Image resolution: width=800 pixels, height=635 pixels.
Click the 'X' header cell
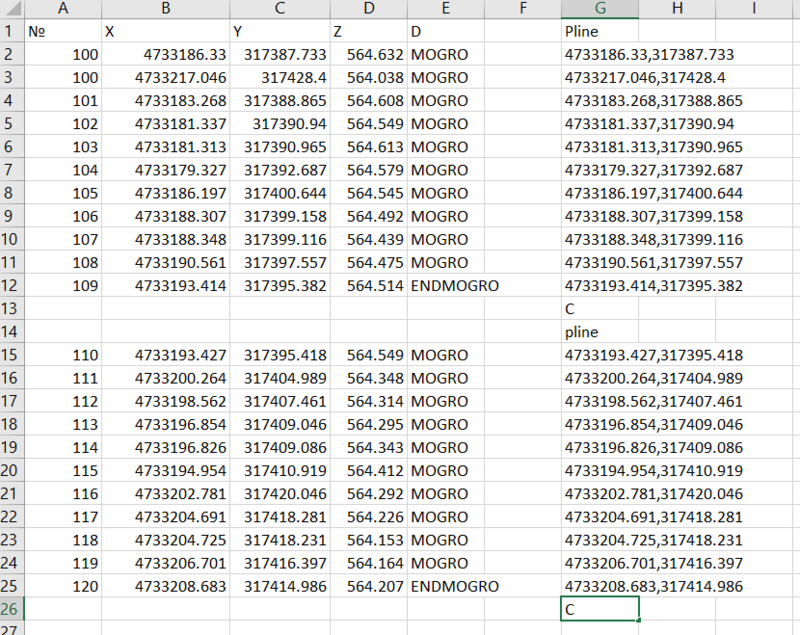click(x=165, y=31)
